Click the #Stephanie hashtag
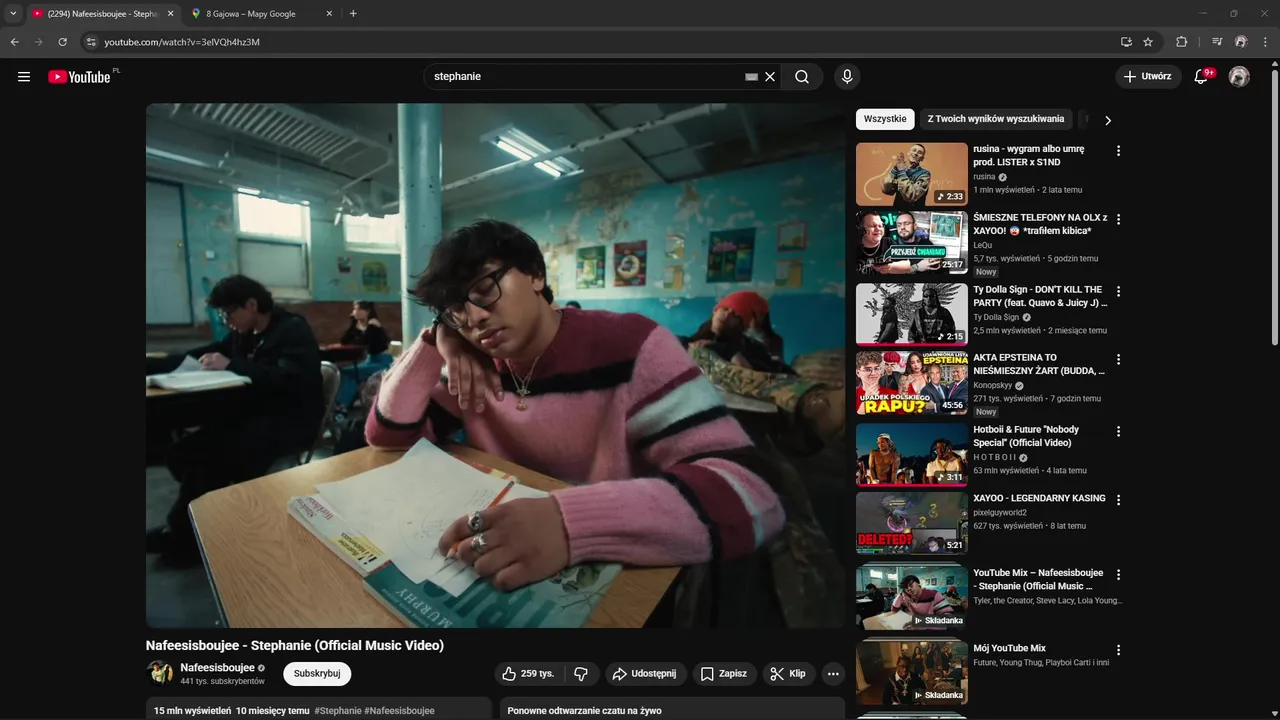The image size is (1280, 720). click(x=338, y=711)
